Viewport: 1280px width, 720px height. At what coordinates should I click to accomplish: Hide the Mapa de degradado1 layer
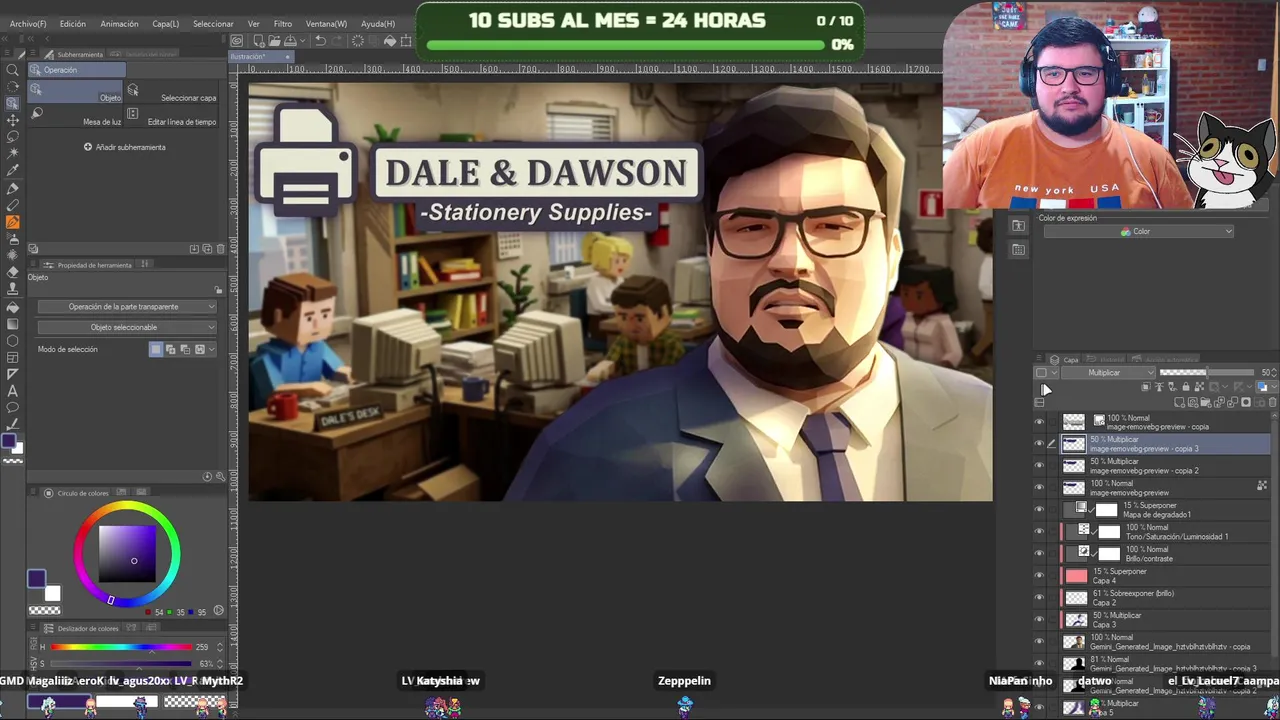[1039, 510]
